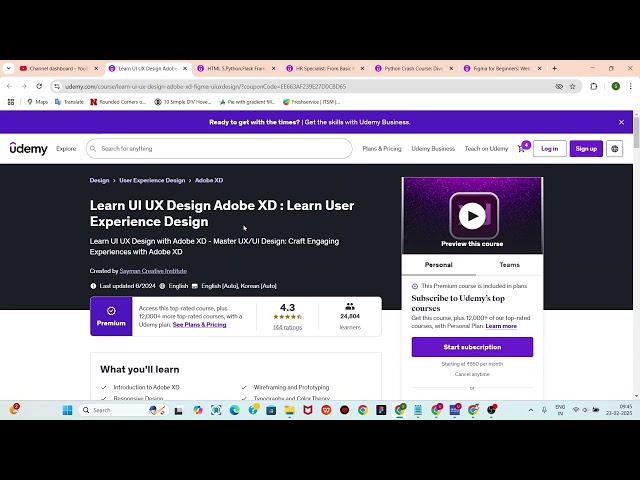Open Brave browser from the taskbar
The image size is (640, 480).
(x=326, y=410)
